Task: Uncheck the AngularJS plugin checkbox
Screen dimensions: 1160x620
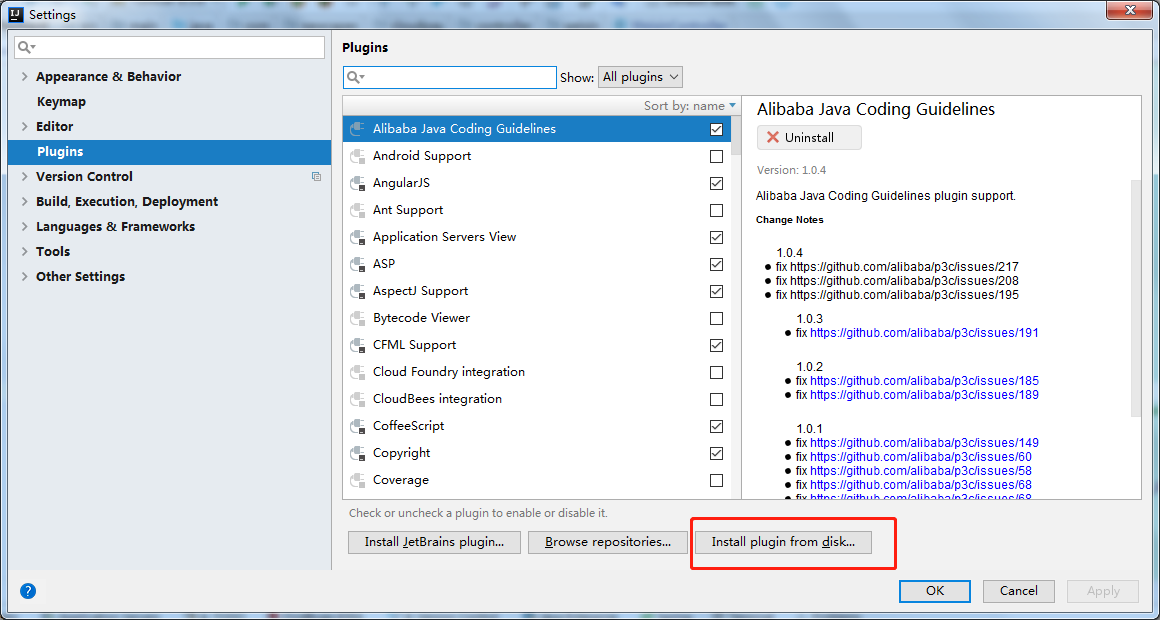Action: (716, 183)
